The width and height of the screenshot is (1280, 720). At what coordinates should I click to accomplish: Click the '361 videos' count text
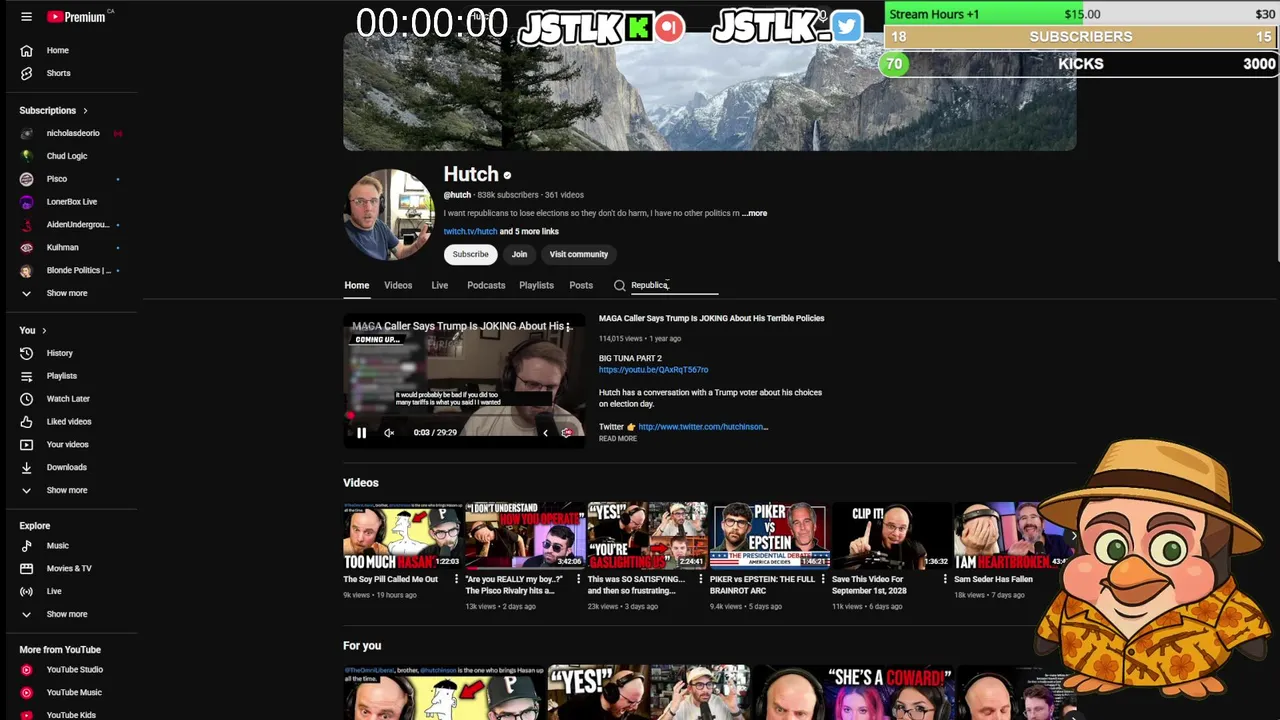tap(564, 195)
